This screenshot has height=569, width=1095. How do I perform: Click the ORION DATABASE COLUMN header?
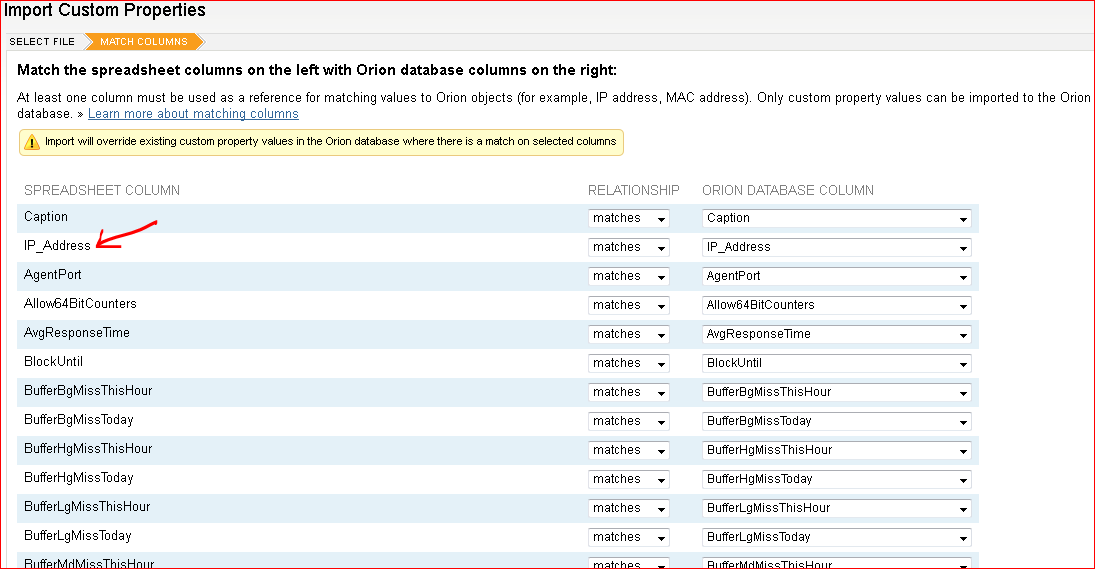point(788,190)
